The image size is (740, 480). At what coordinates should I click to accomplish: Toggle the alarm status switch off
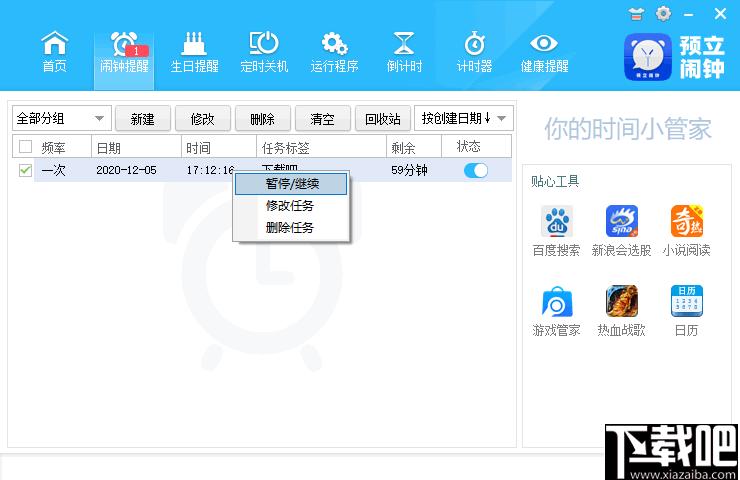(x=476, y=170)
